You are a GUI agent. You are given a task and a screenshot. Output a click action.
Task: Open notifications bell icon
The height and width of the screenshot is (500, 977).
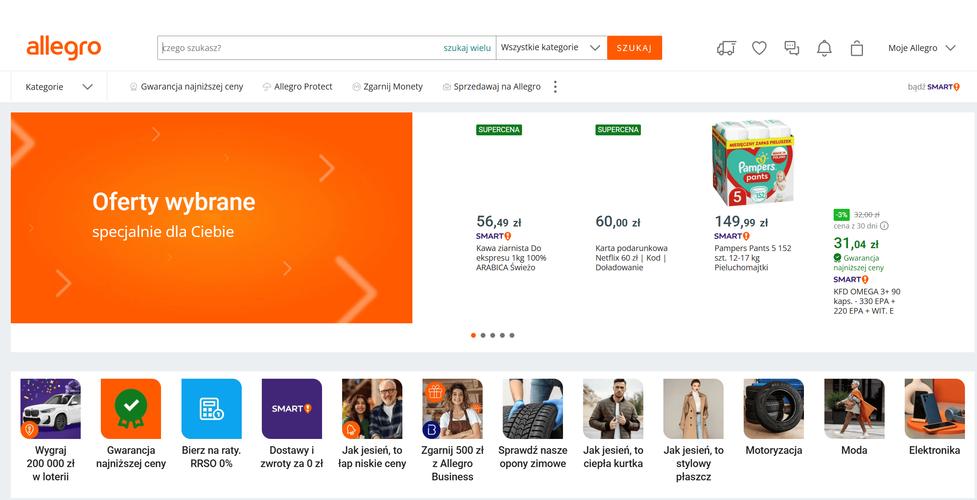pos(824,48)
